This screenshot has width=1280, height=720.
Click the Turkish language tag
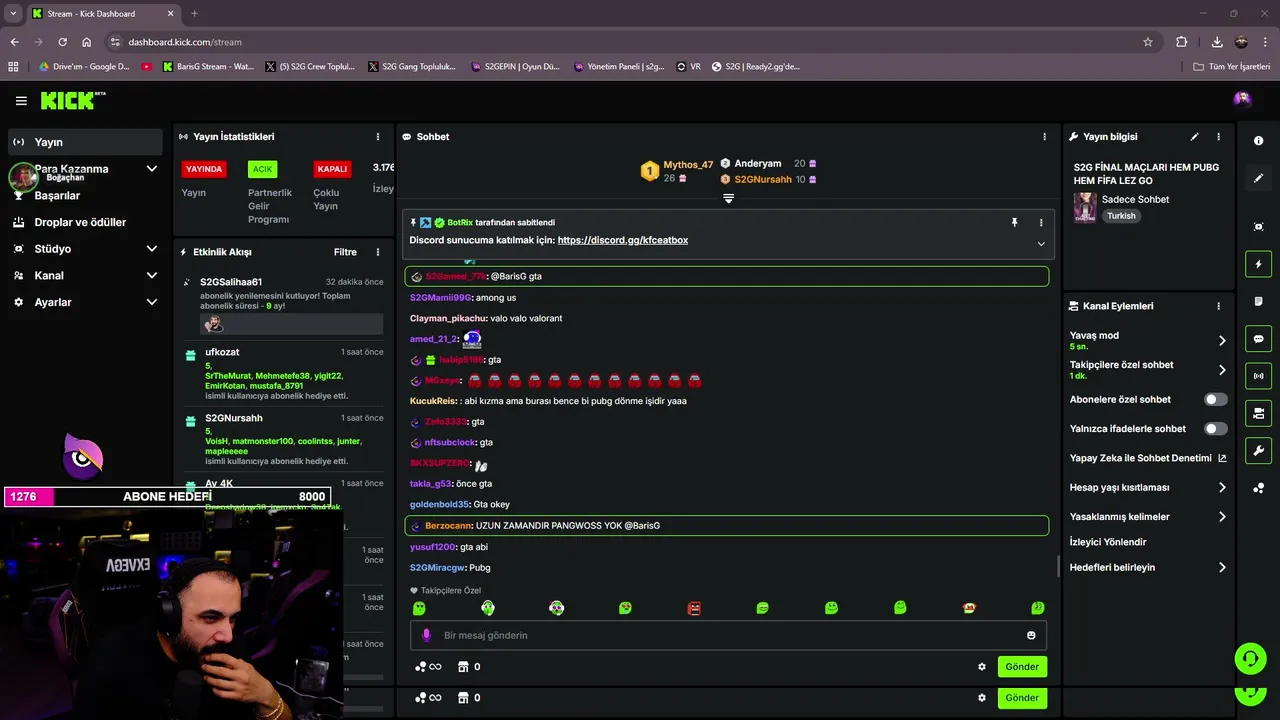click(x=1121, y=216)
